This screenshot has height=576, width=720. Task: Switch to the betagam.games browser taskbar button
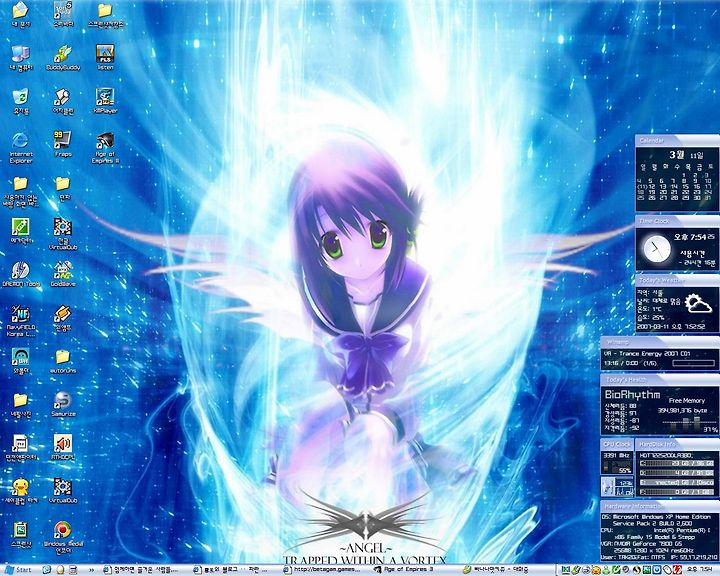(324, 570)
